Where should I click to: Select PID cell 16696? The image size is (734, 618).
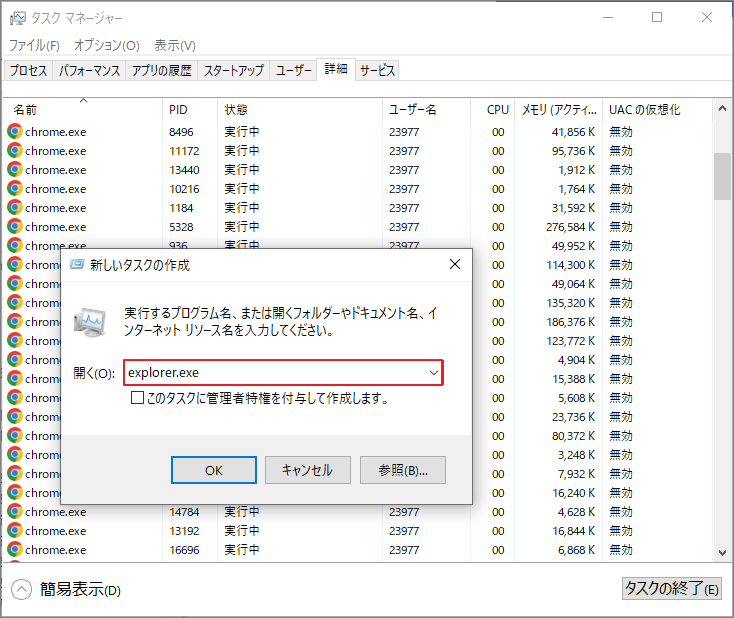point(184,550)
